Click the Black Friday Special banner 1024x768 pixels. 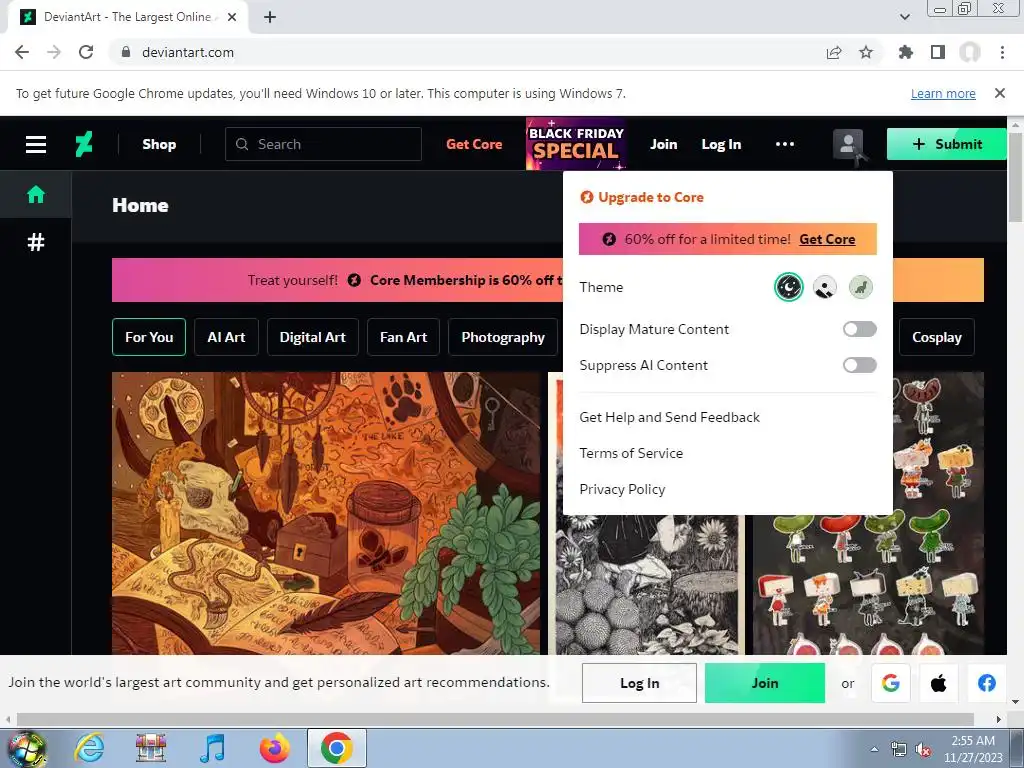[576, 144]
